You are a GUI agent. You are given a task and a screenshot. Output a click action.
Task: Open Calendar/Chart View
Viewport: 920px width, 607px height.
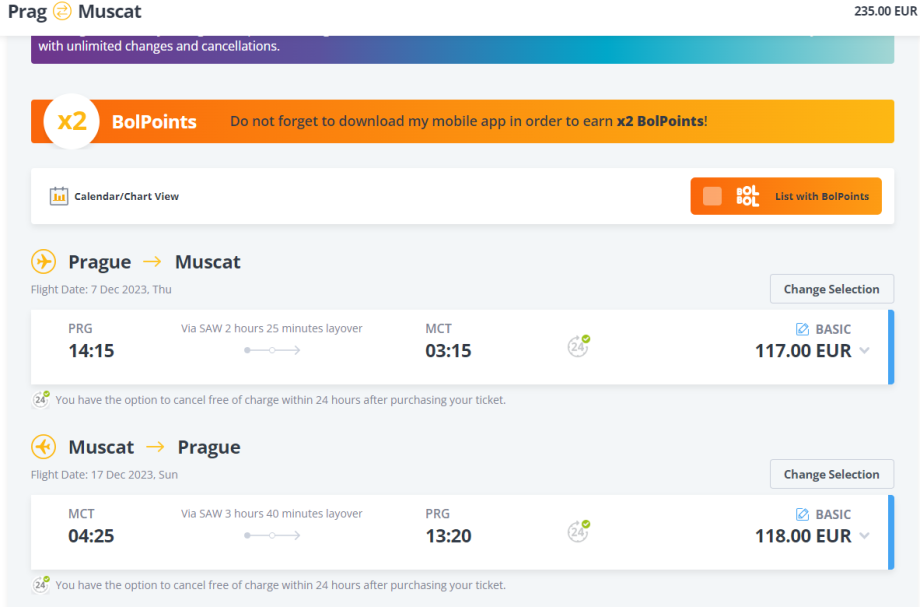[x=126, y=197]
